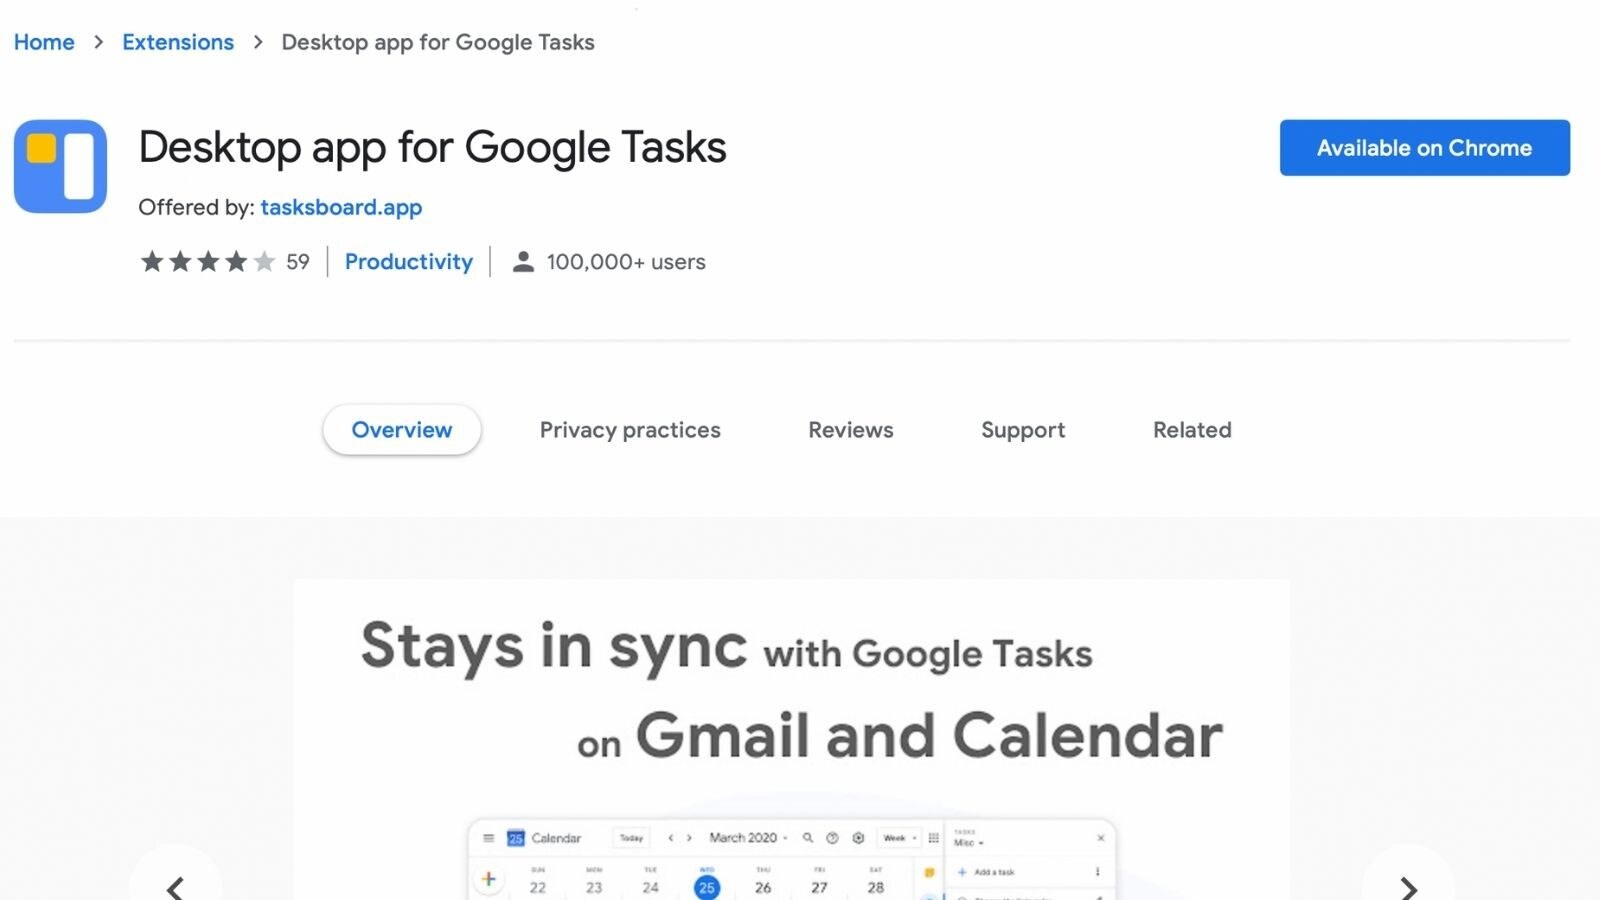Image resolution: width=1600 pixels, height=900 pixels.
Task: Click the 'Desktop app for Google Tasks' heading
Action: pyautogui.click(x=432, y=148)
